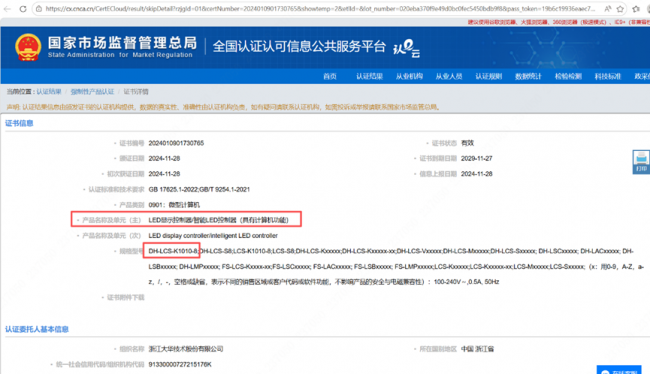
Task: Open the browser extensions puzzle icon
Action: 636,9
